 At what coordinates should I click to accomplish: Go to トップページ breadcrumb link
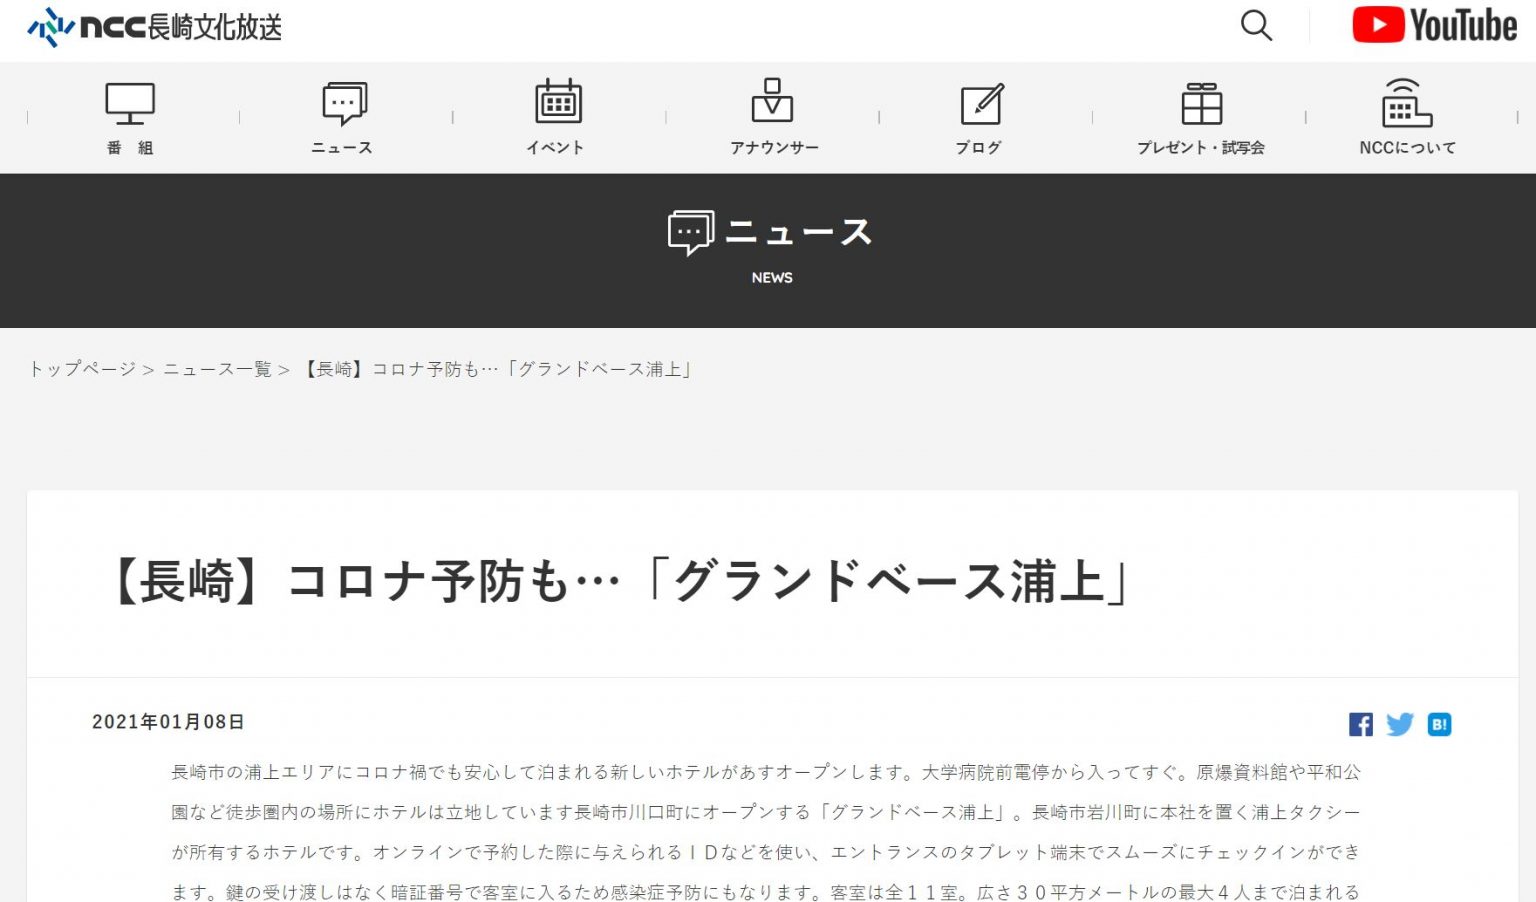click(82, 369)
